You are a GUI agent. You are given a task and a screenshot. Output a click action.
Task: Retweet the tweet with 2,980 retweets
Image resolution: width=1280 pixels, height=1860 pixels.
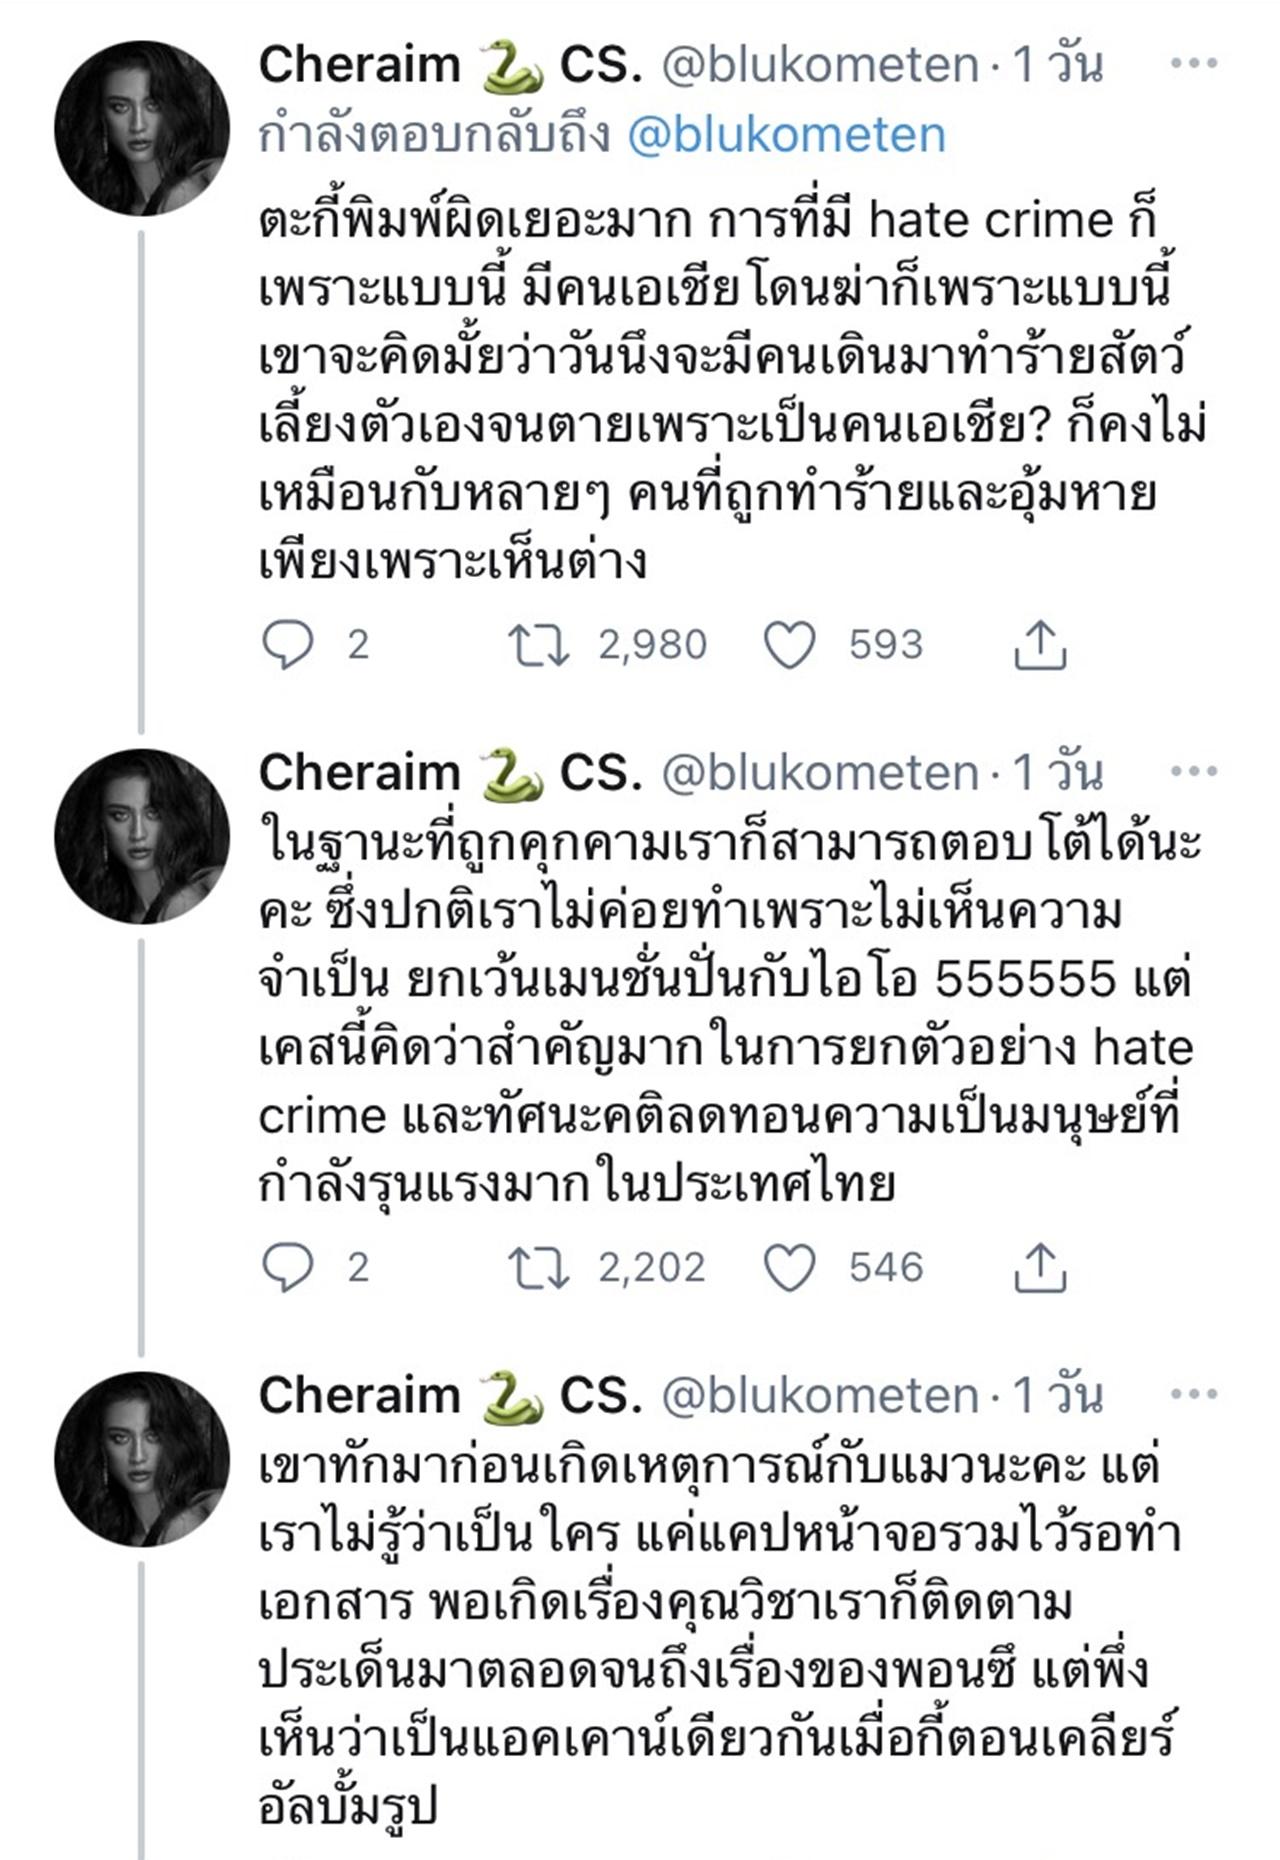point(539,645)
